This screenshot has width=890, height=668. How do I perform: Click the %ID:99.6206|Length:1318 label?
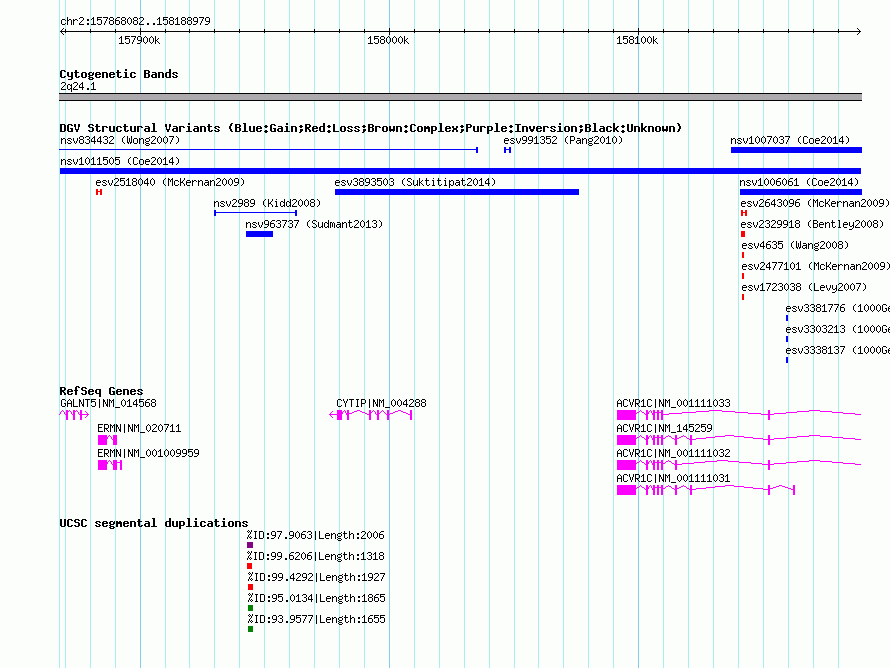[x=316, y=556]
